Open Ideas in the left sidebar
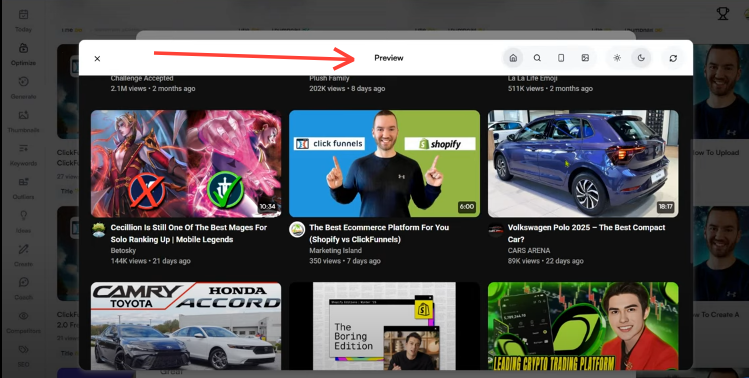749x378 pixels. [23, 222]
